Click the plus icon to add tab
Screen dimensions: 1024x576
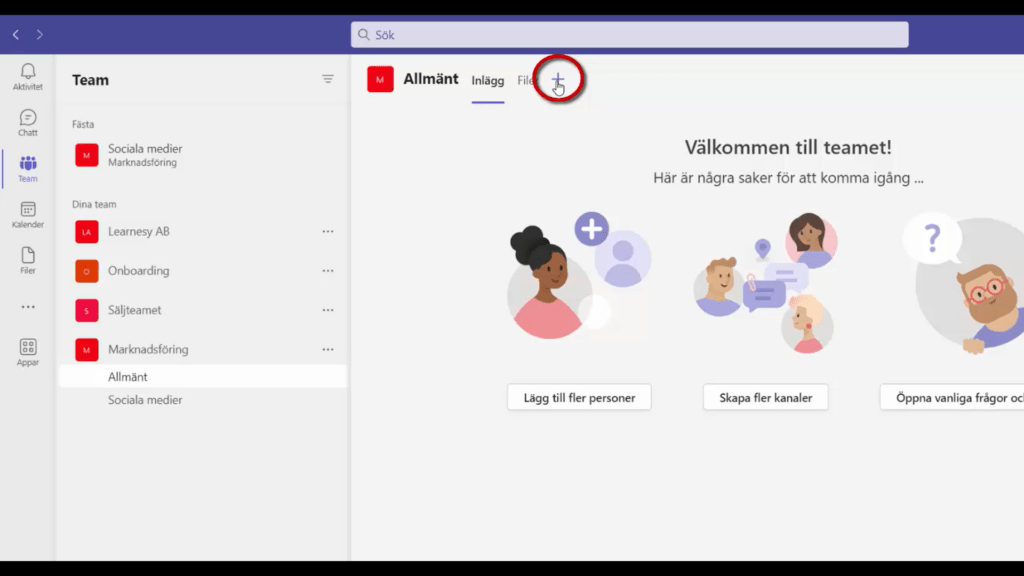tap(558, 80)
